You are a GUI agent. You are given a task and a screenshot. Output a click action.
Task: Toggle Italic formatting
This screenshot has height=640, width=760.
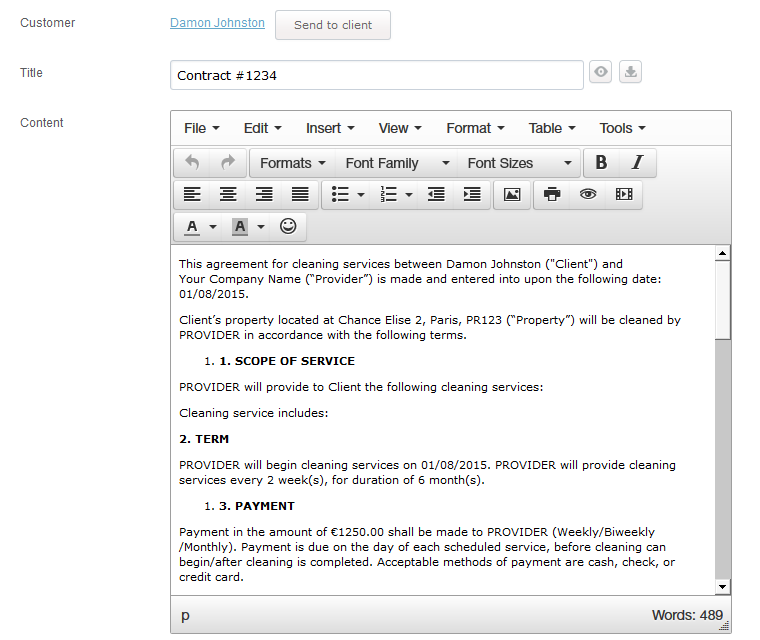(x=637, y=162)
